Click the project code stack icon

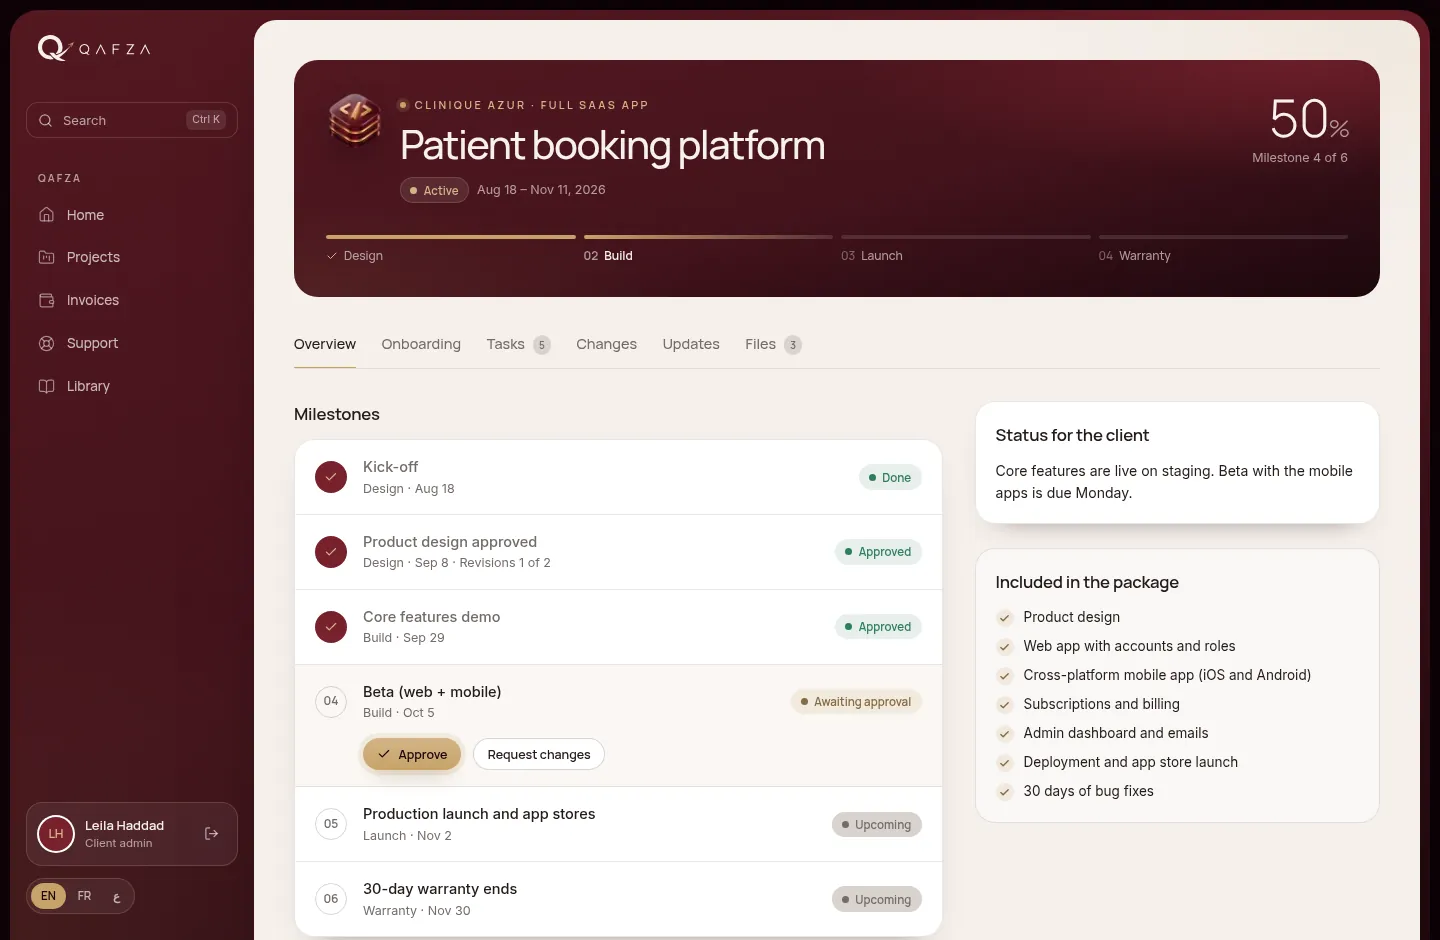[x=355, y=120]
